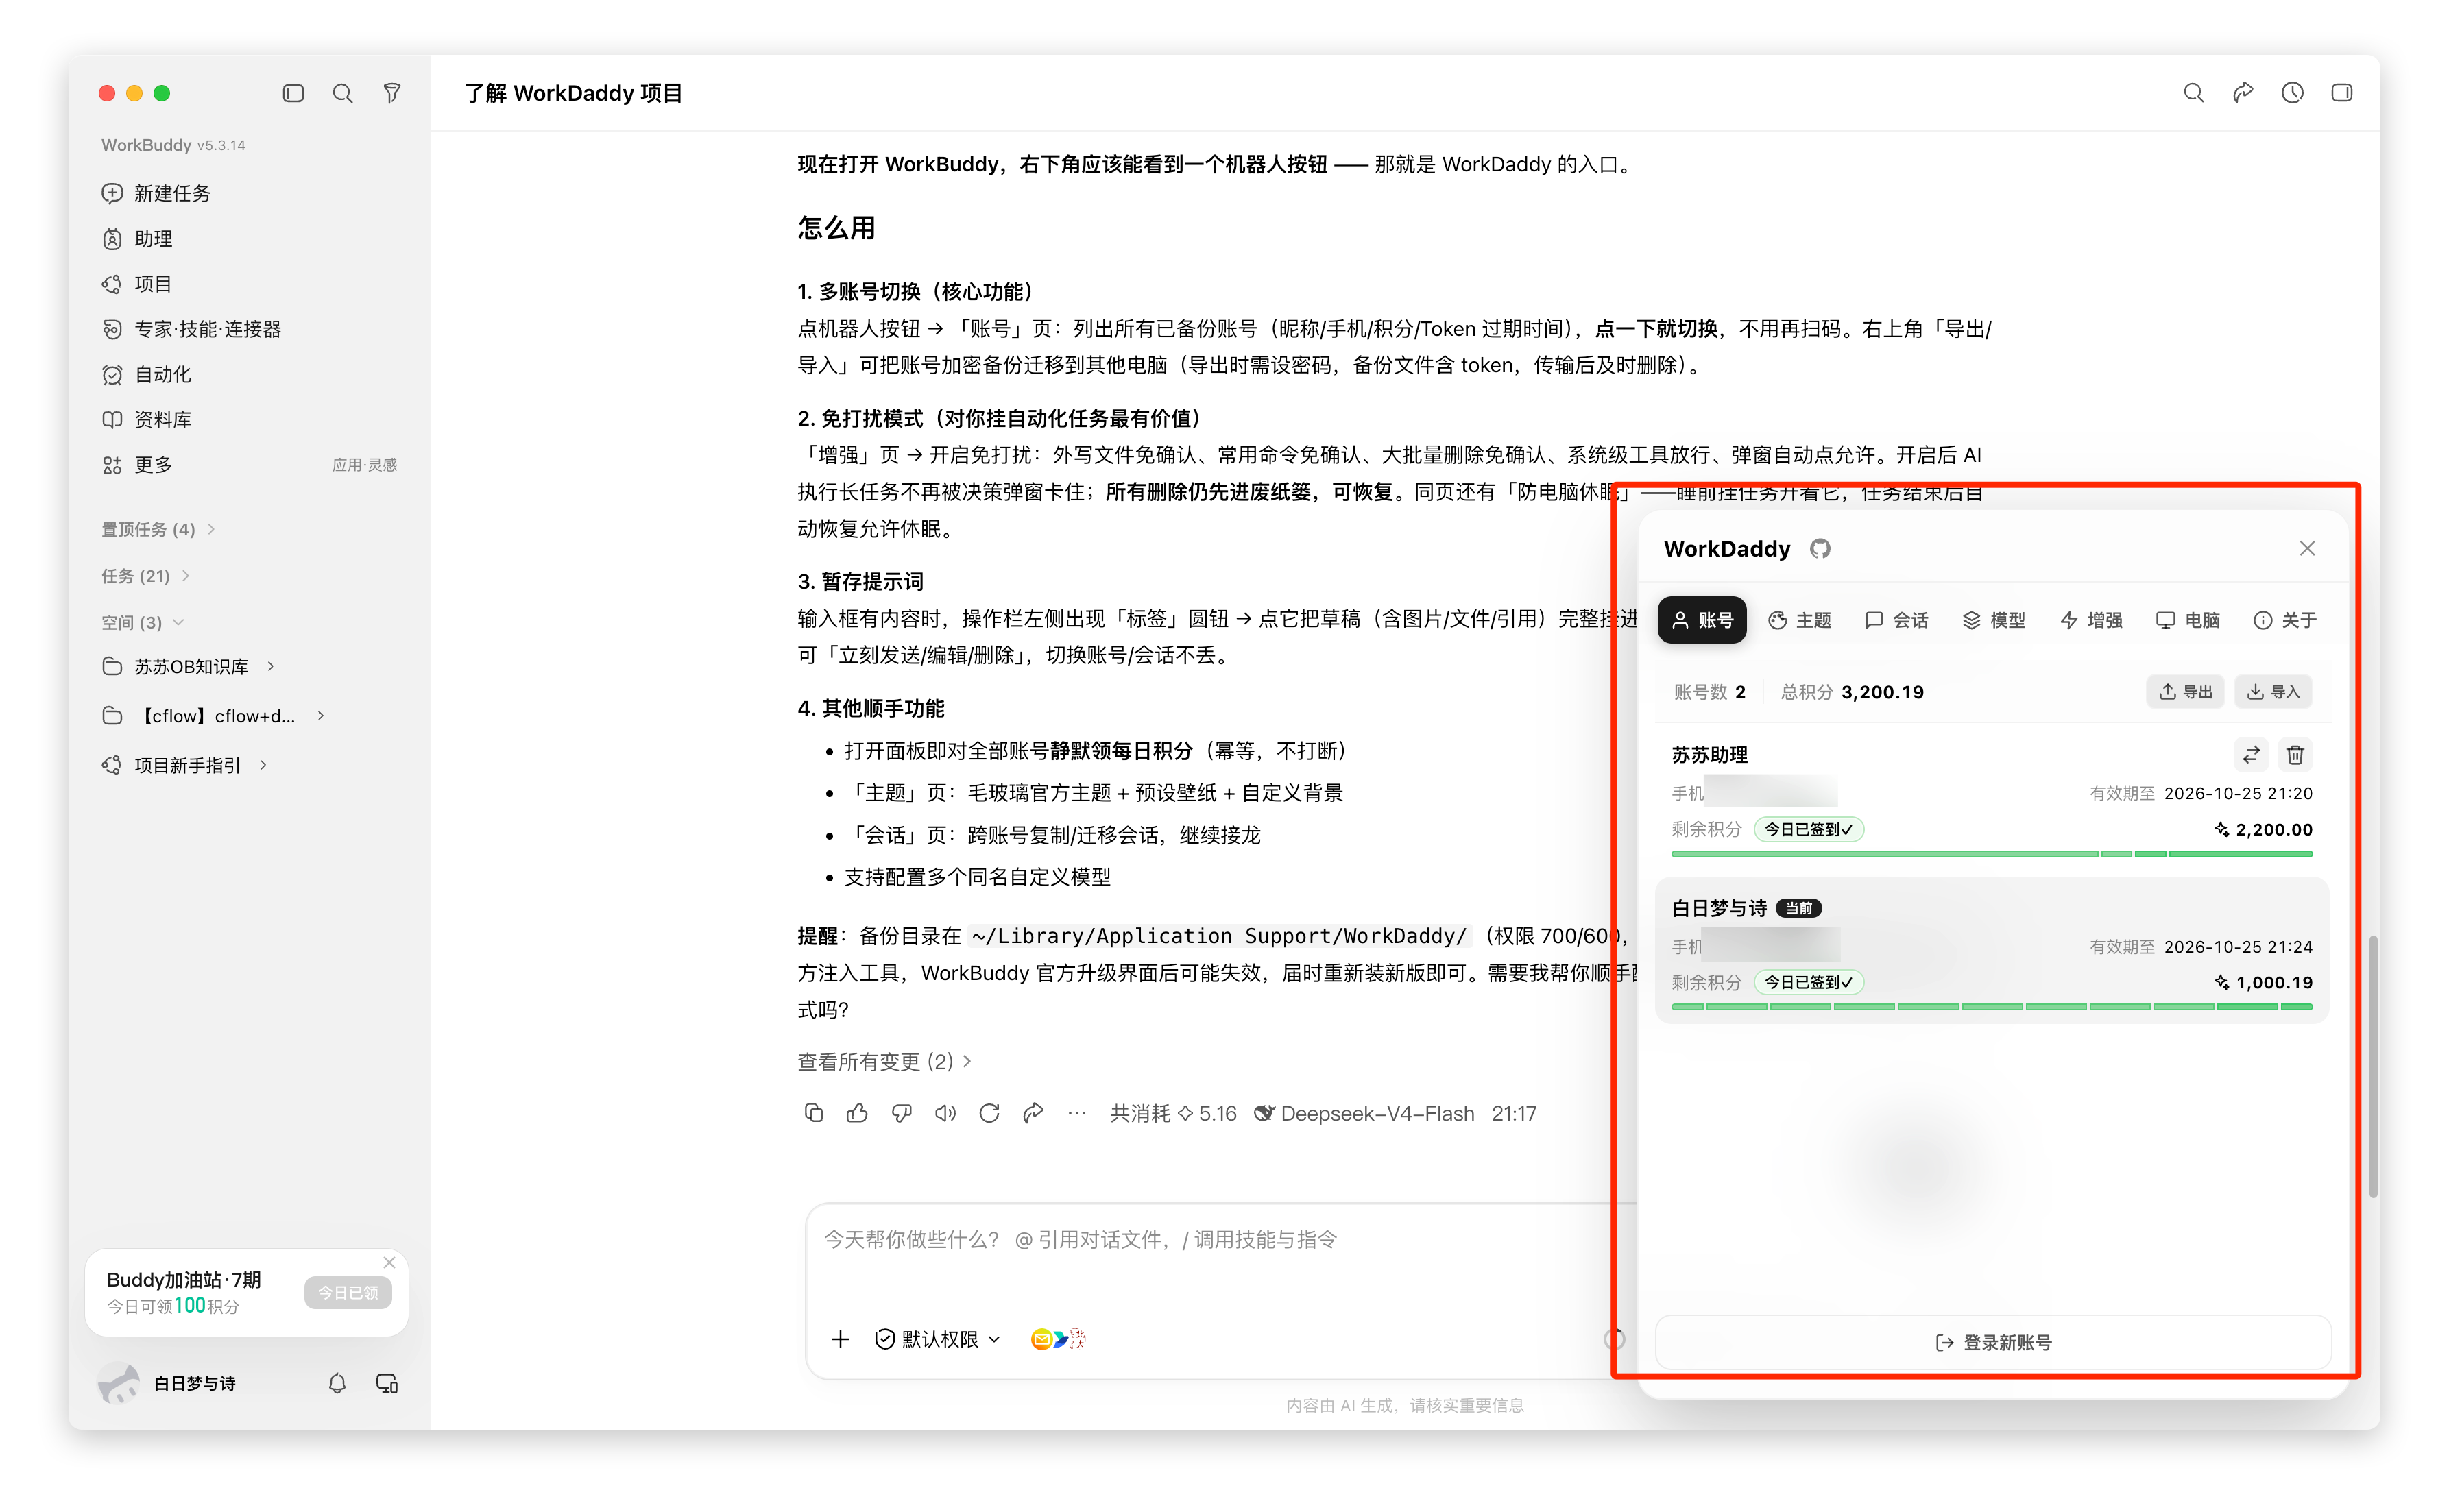Image resolution: width=2449 pixels, height=1512 pixels.
Task: Read the reply aloud with speaker icon
Action: [945, 1113]
